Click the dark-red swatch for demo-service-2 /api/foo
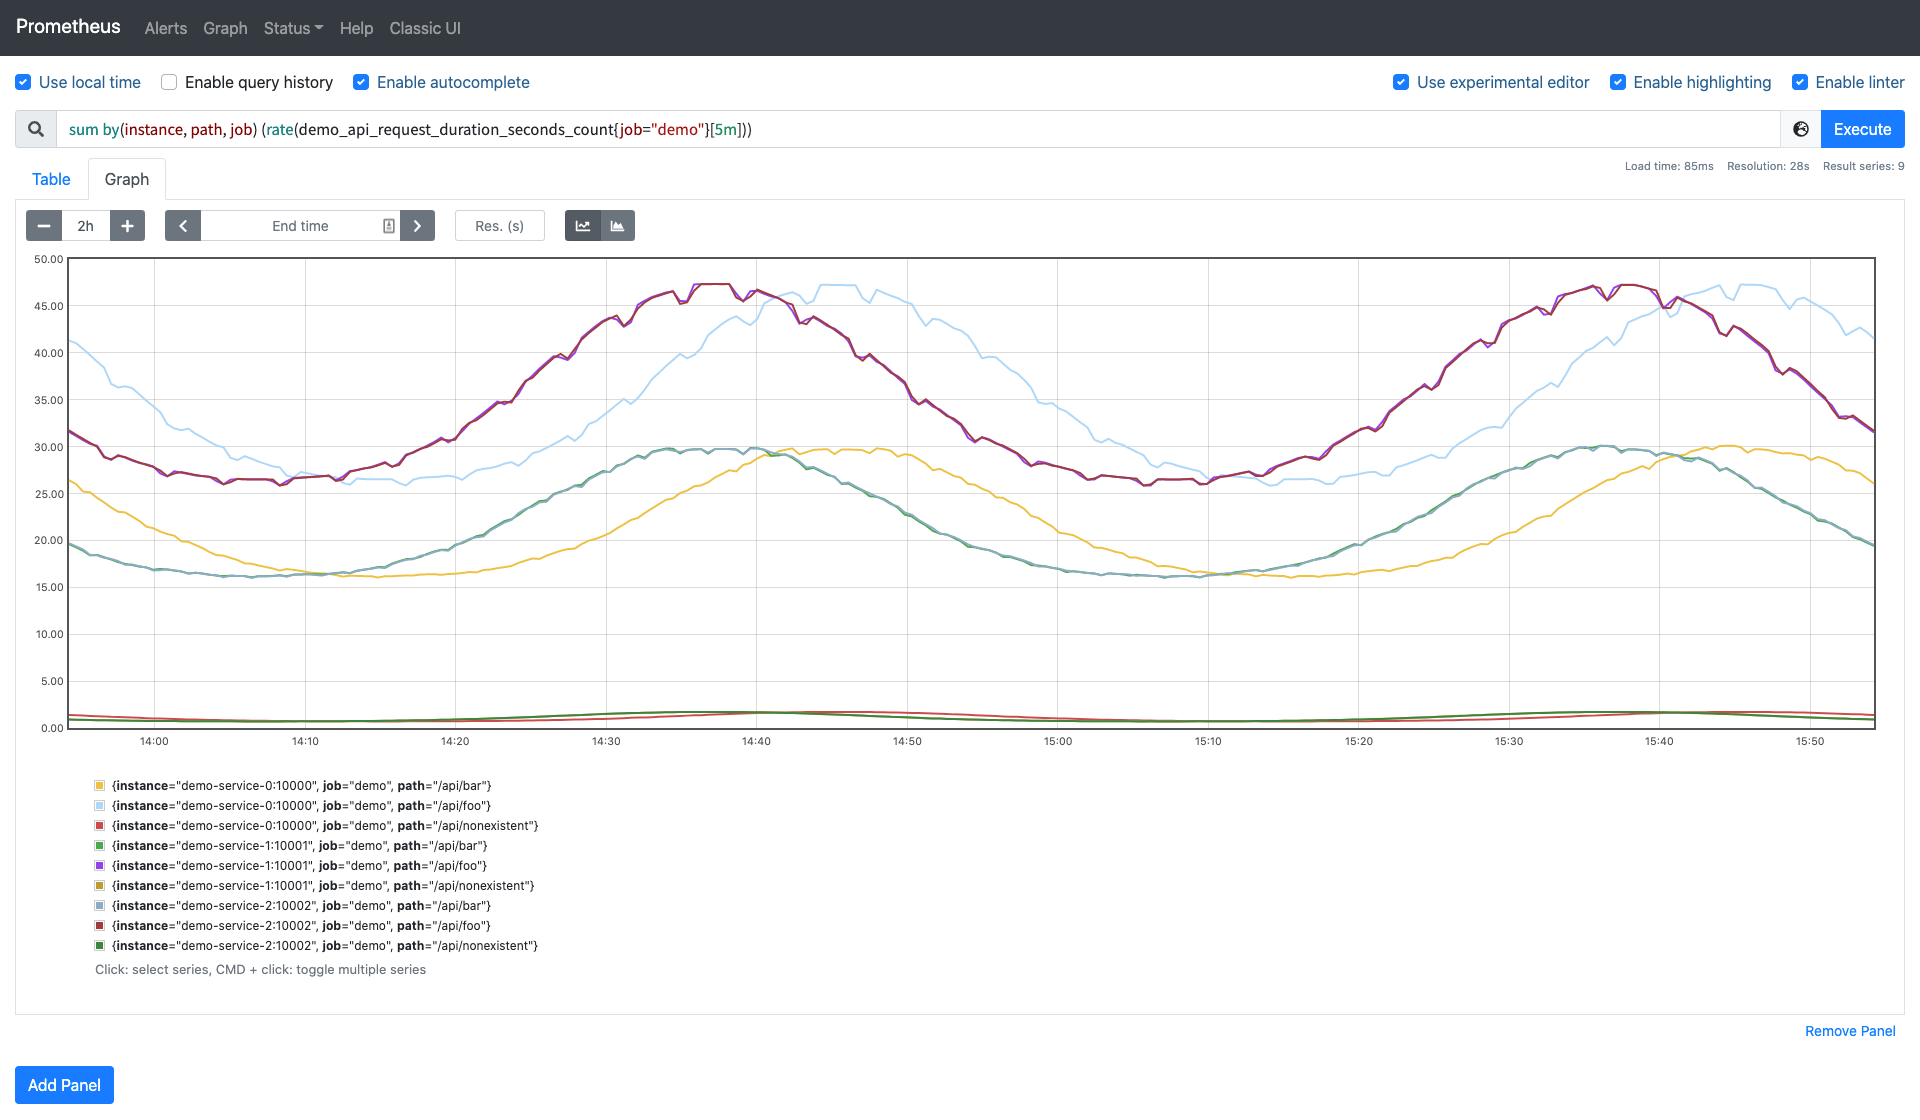 pyautogui.click(x=100, y=926)
